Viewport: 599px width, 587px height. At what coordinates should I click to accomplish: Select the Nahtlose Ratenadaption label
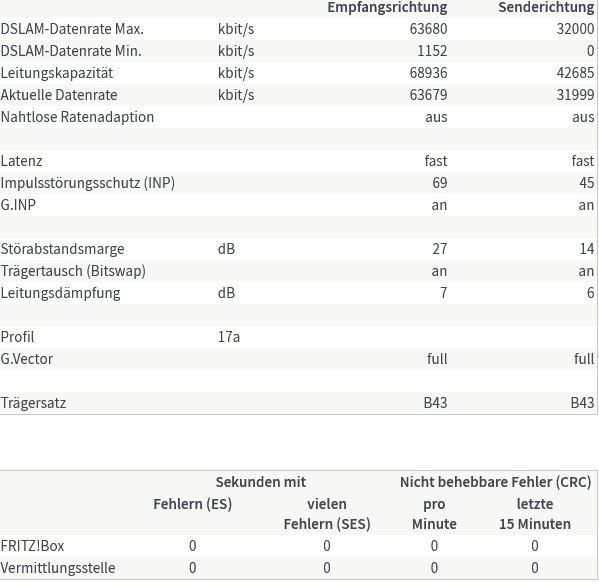[x=77, y=117]
